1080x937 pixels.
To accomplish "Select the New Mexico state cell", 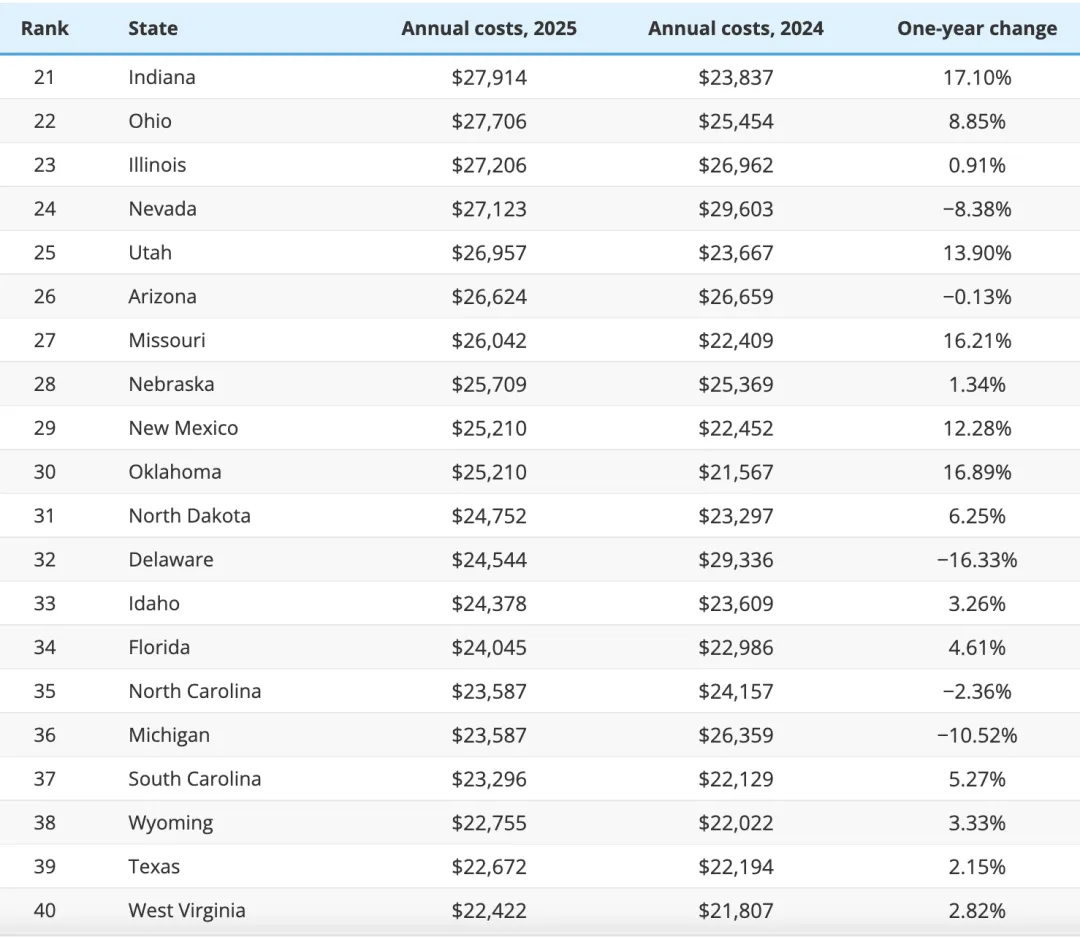I will tap(183, 428).
